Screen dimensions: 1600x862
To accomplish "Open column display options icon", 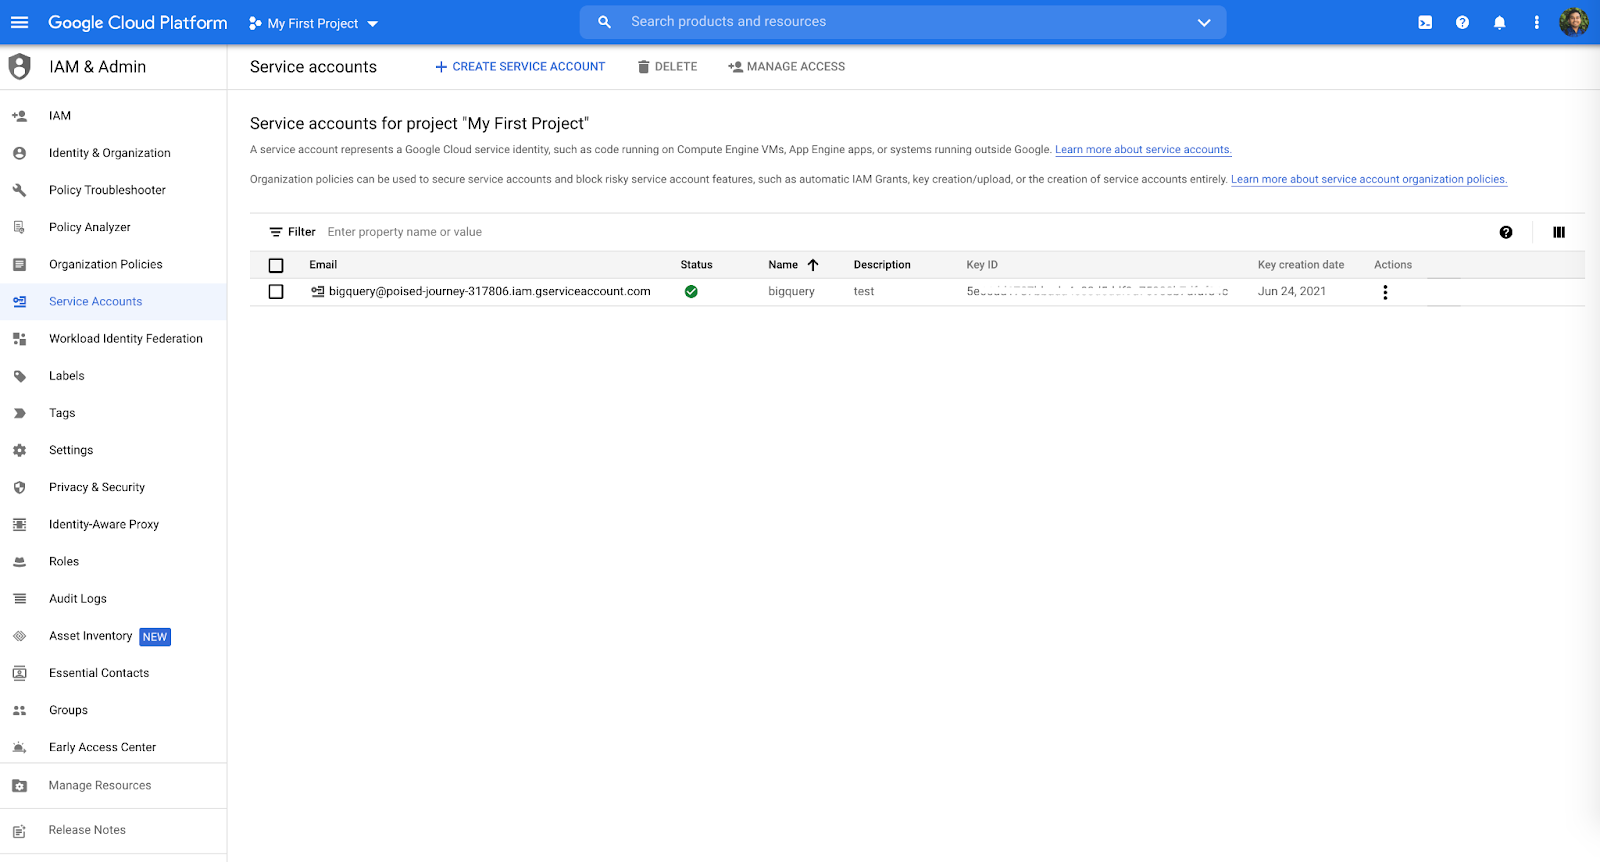I will 1559,232.
